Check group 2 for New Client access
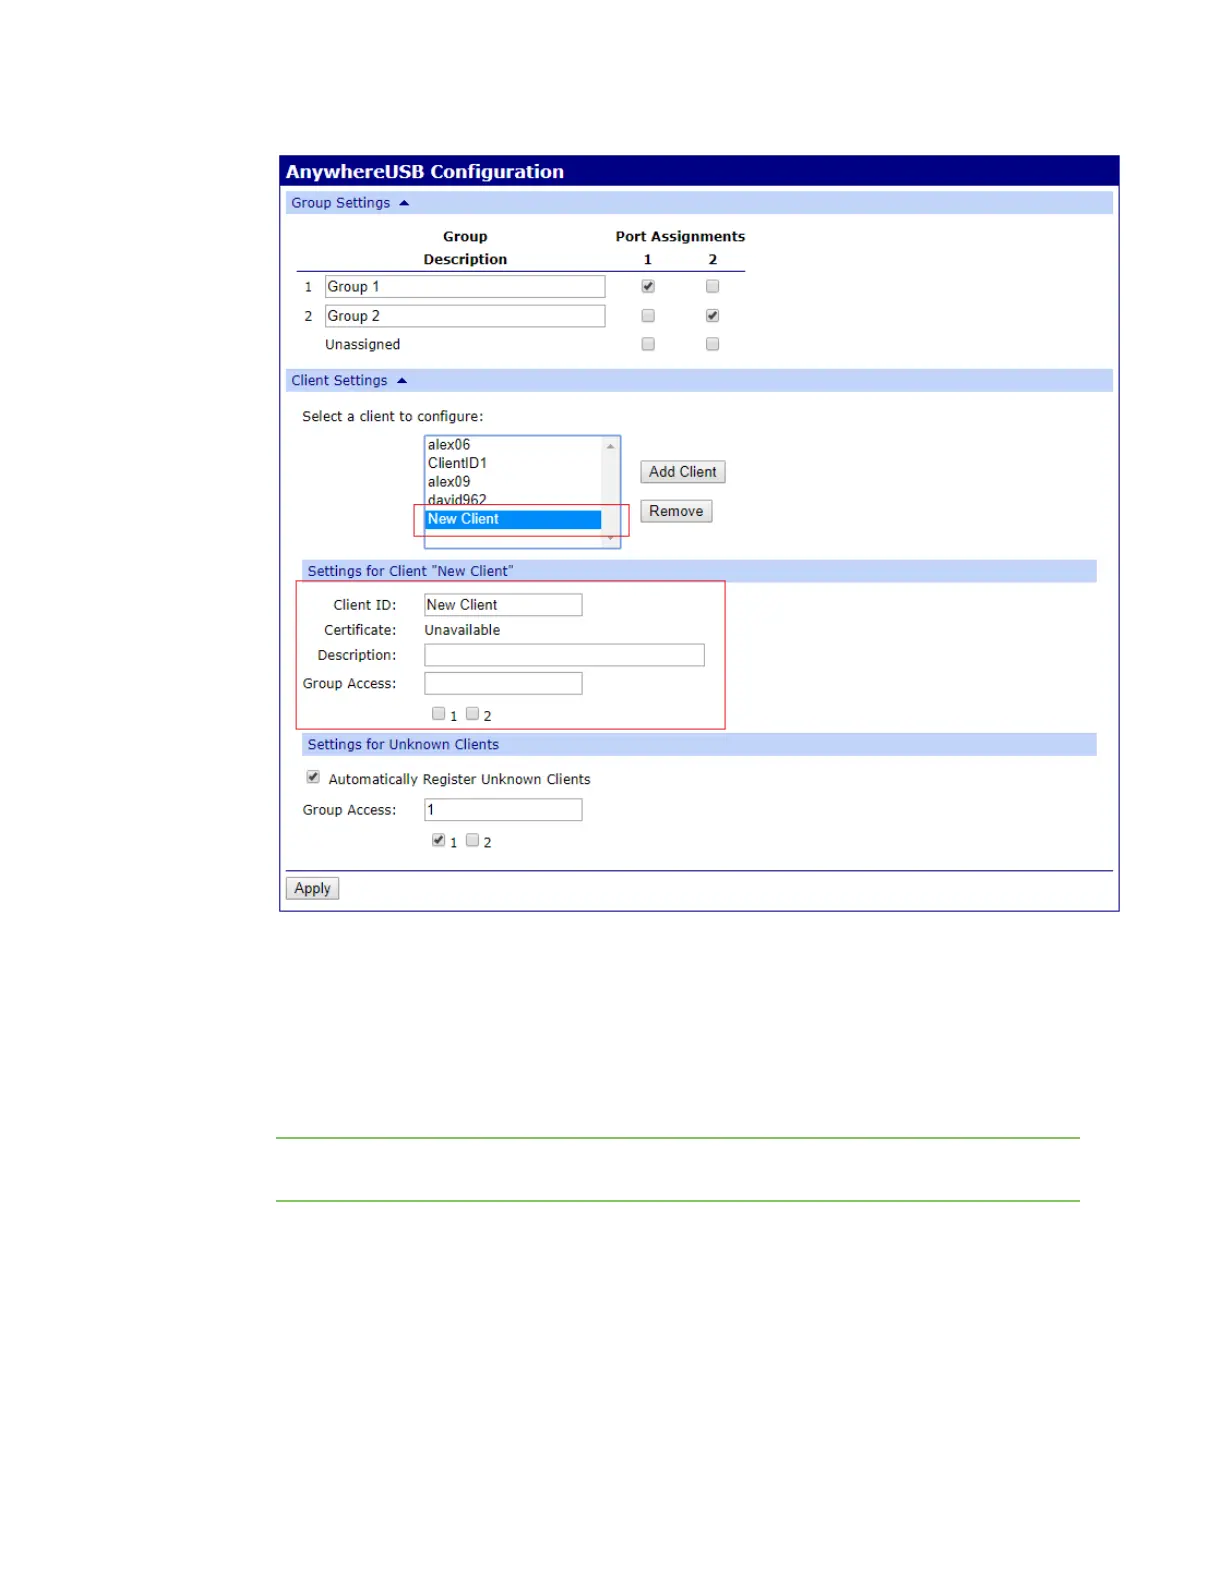The height and width of the screenshot is (1584, 1224). click(472, 714)
